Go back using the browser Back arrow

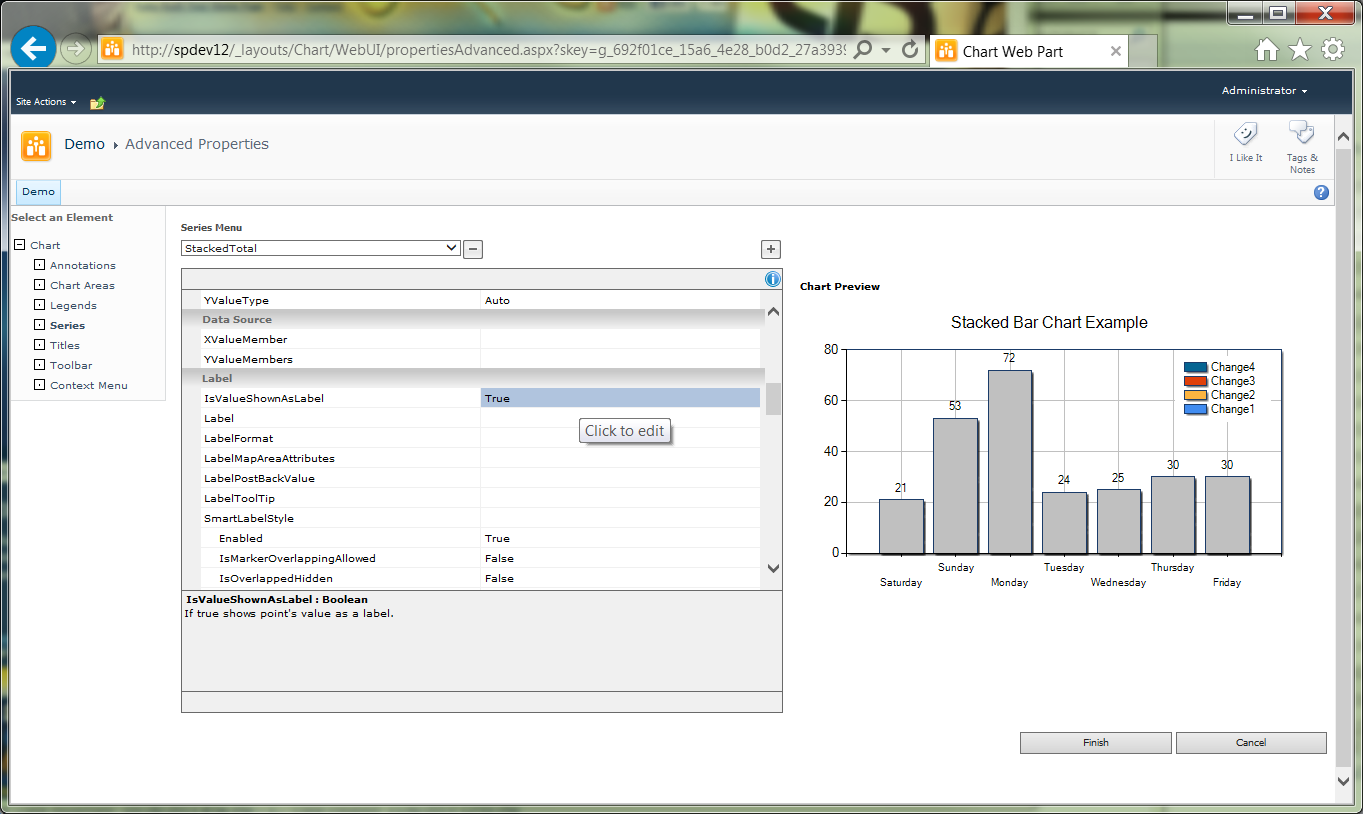(33, 48)
